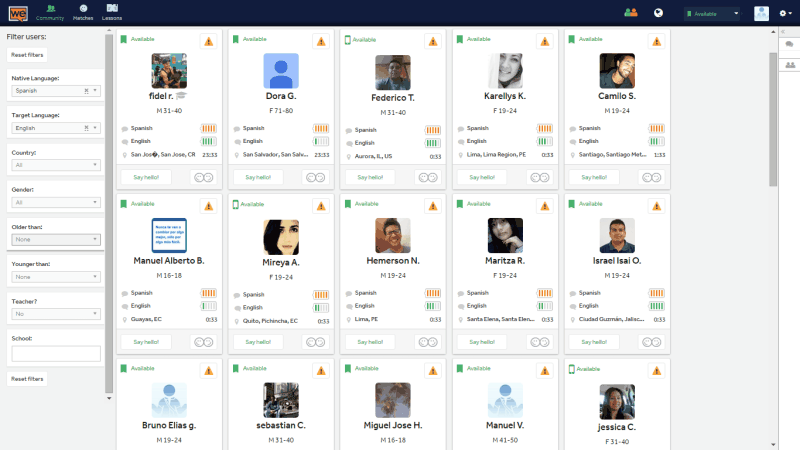
Task: Click warning icon on jessica C. card
Action: coord(657,371)
